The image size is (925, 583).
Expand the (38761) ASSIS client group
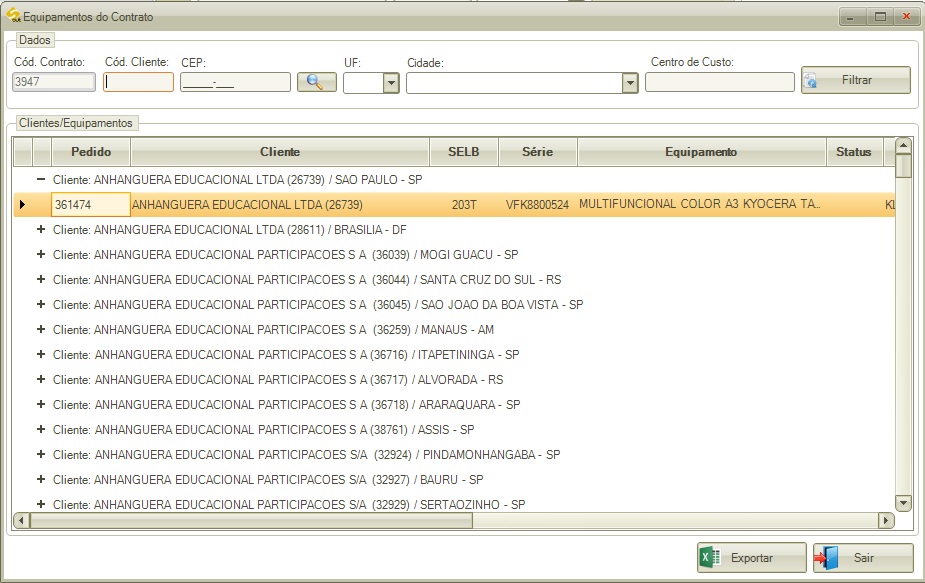41,429
